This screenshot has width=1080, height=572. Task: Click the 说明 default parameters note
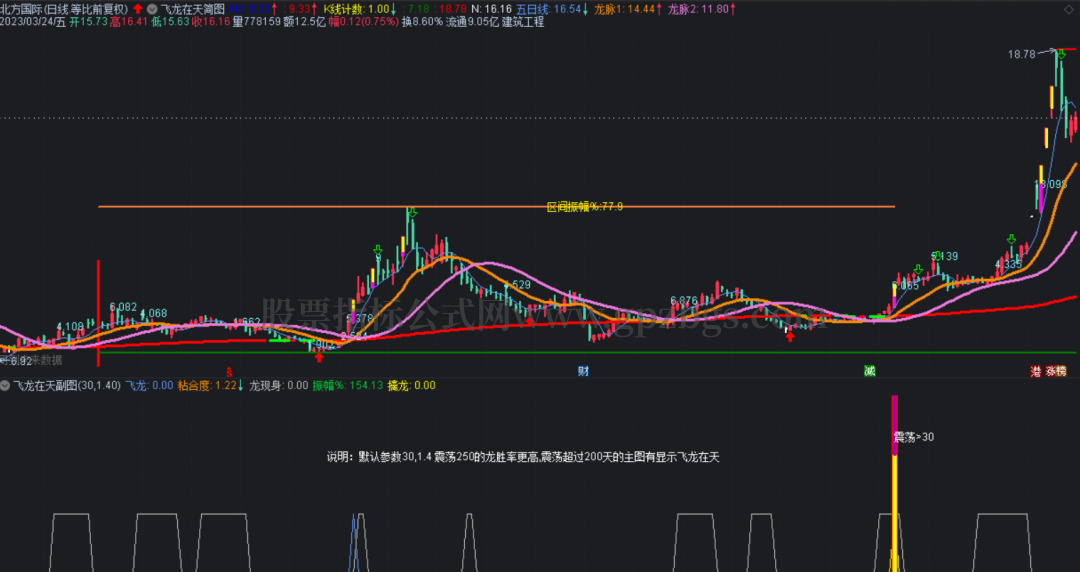[523, 457]
